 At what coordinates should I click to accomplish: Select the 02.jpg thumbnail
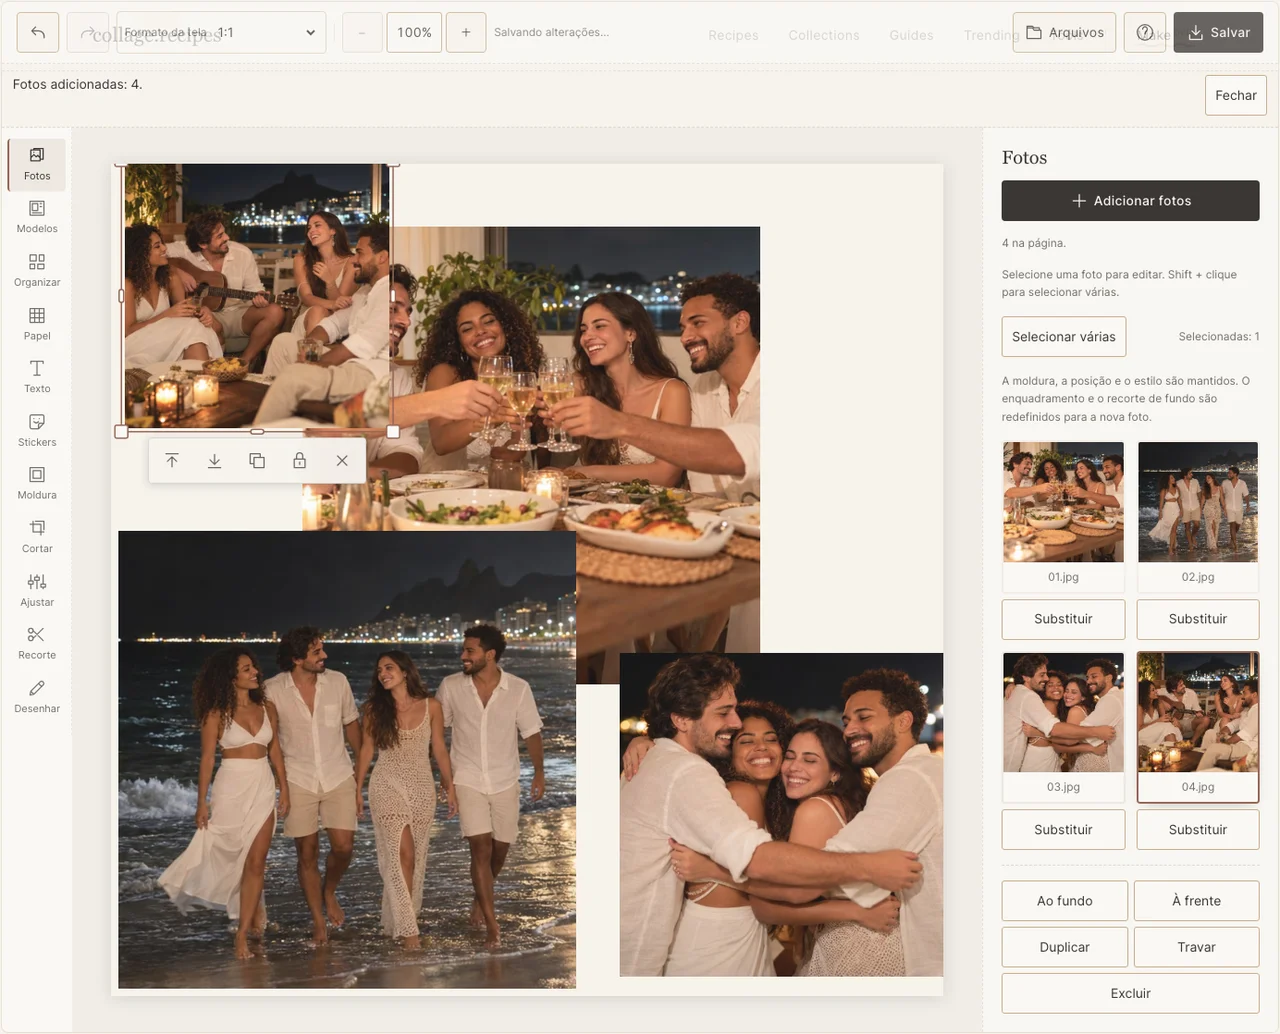(1198, 516)
